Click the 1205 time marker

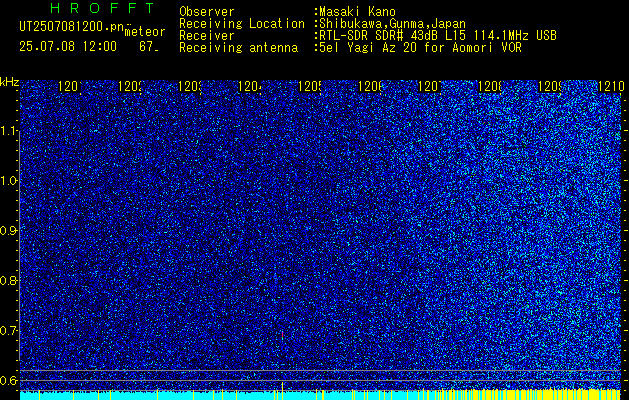click(x=309, y=86)
